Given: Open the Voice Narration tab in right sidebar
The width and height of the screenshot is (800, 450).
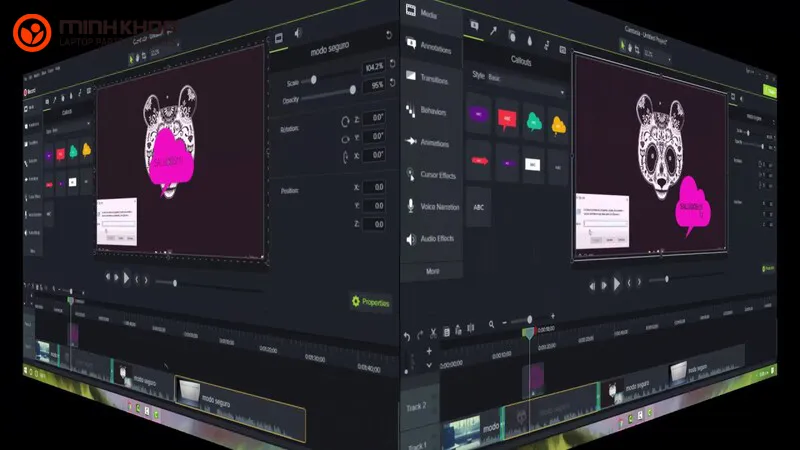Looking at the screenshot, I should pos(431,206).
